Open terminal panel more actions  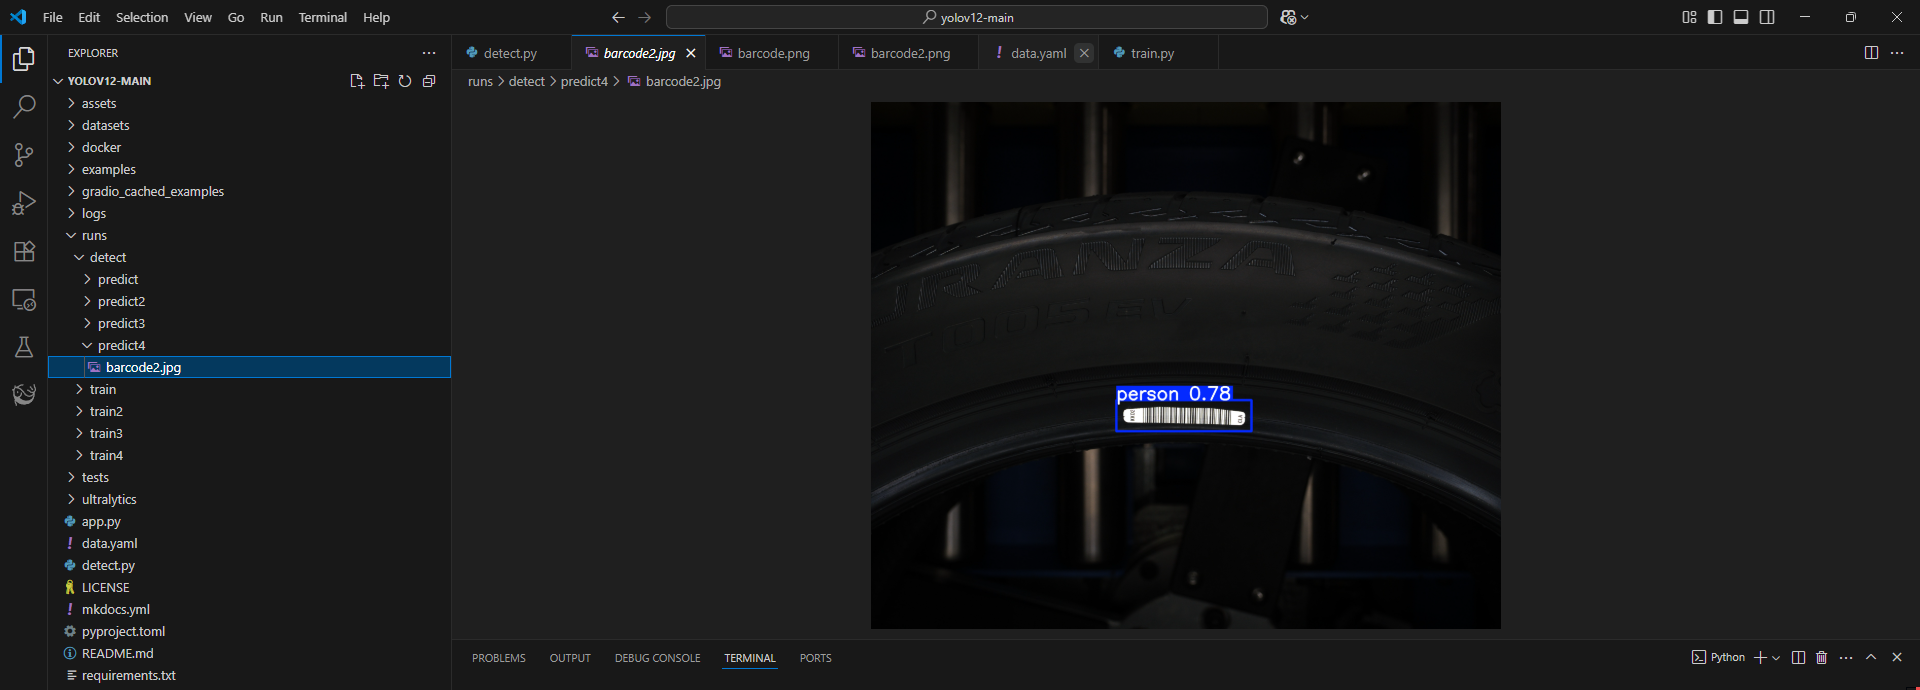[1846, 657]
